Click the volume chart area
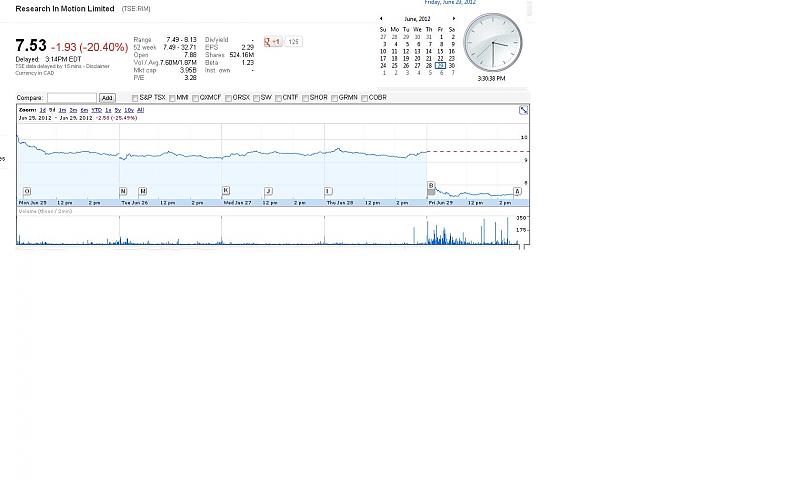This screenshot has height=500, width=800. tap(270, 232)
